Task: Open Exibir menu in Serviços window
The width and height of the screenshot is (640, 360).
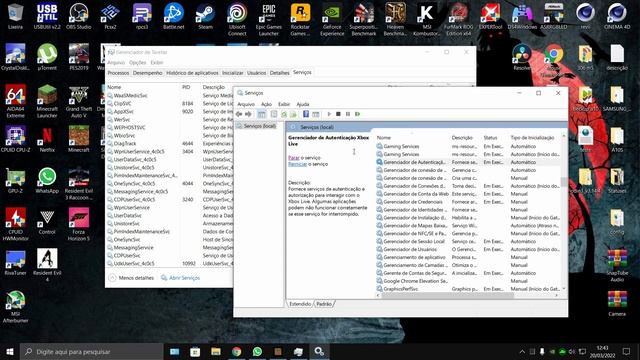Action: 284,104
